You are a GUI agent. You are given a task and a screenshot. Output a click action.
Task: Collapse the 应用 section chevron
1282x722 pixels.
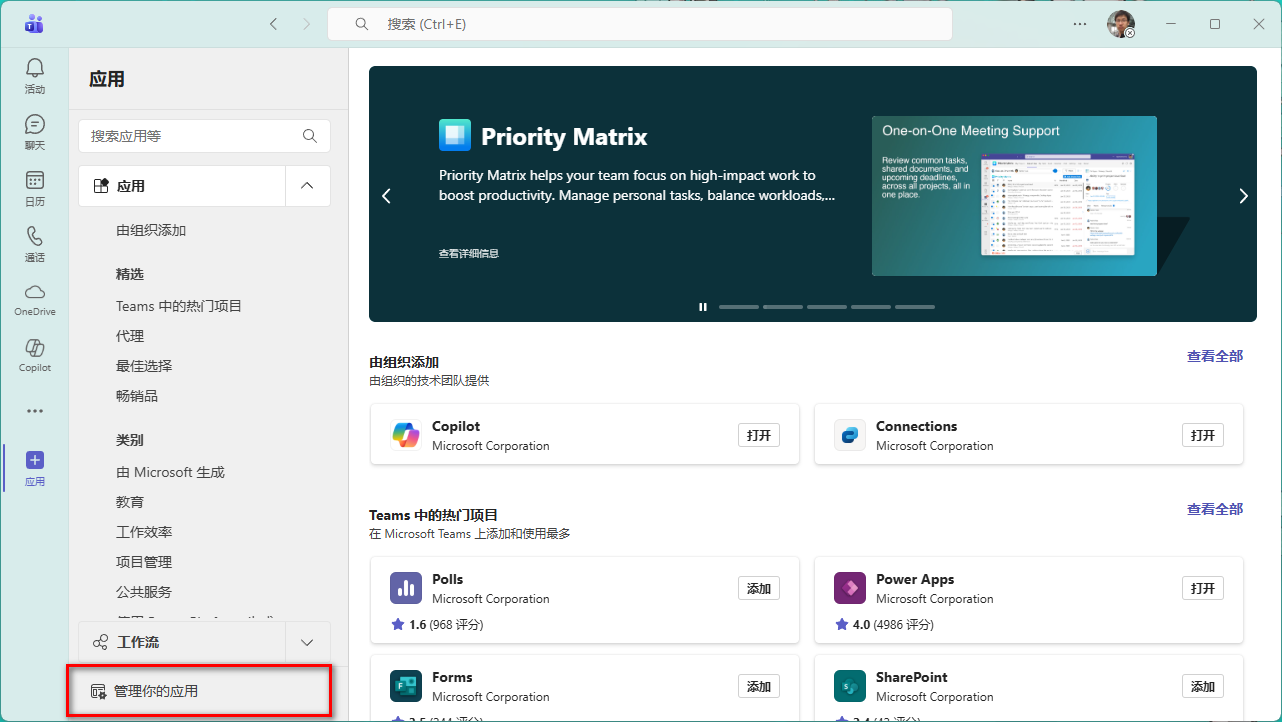tap(308, 186)
